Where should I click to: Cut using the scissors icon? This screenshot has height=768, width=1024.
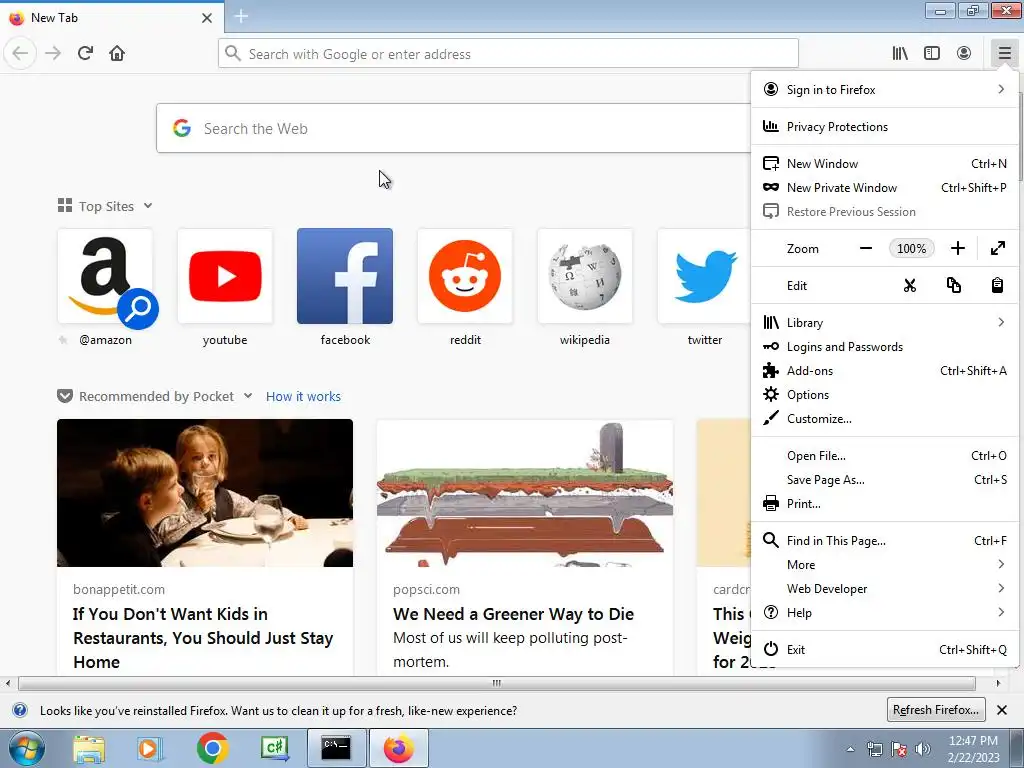910,285
